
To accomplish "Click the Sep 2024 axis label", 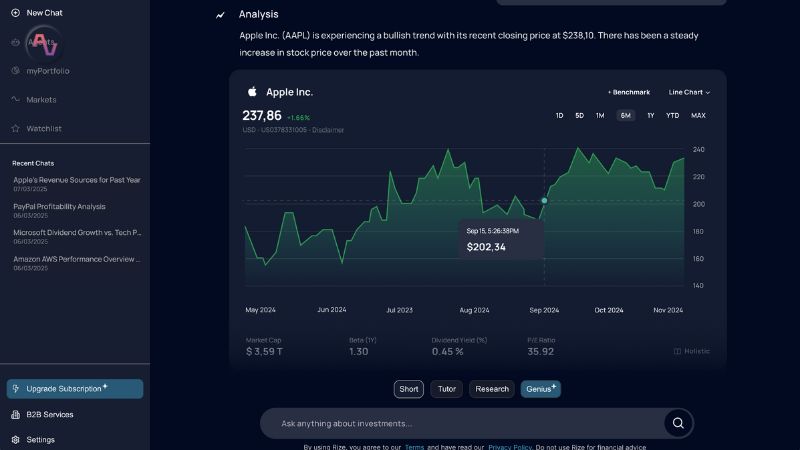I will [x=544, y=310].
